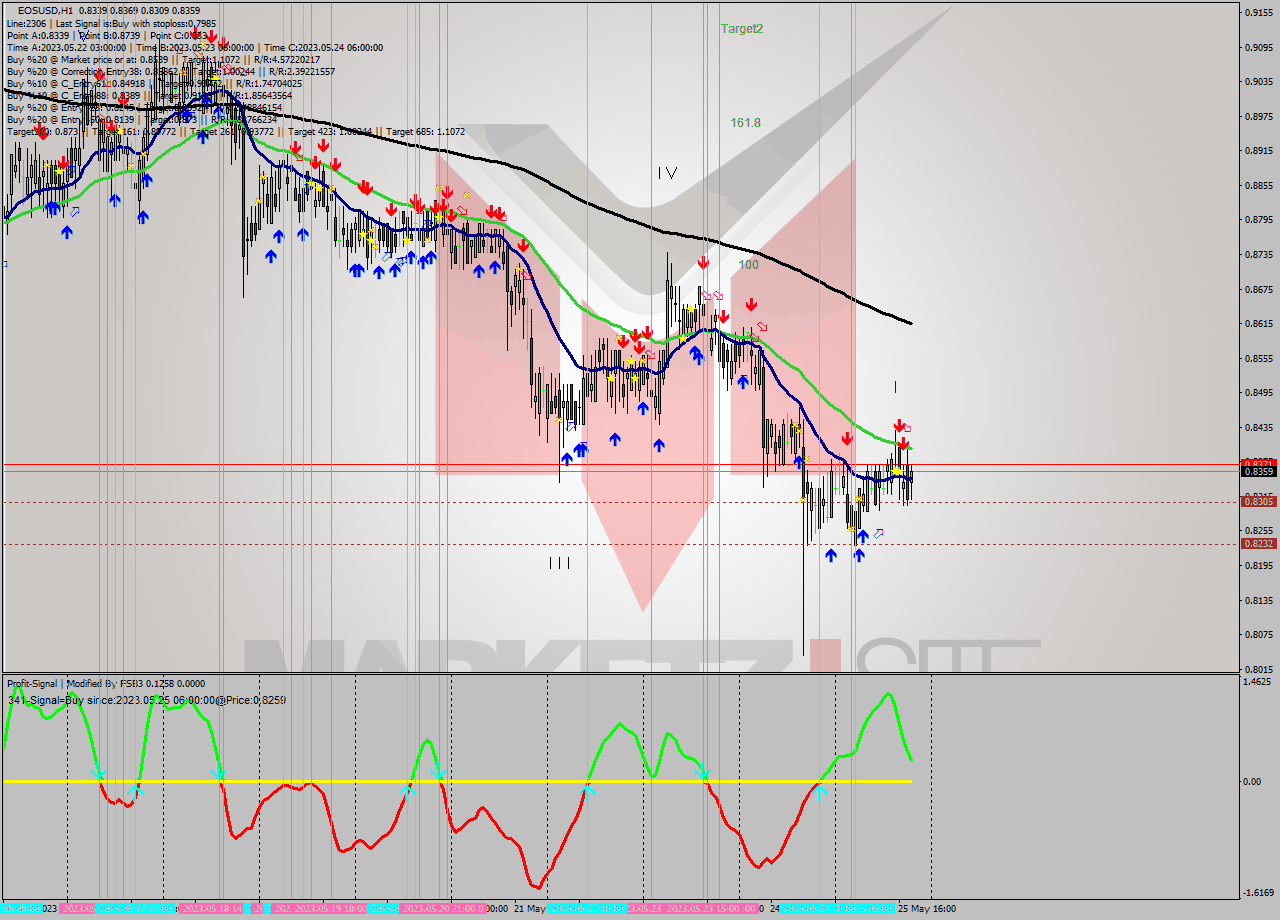Click the 25 May 16:00 timeline label
The height and width of the screenshot is (920, 1280).
click(x=938, y=911)
